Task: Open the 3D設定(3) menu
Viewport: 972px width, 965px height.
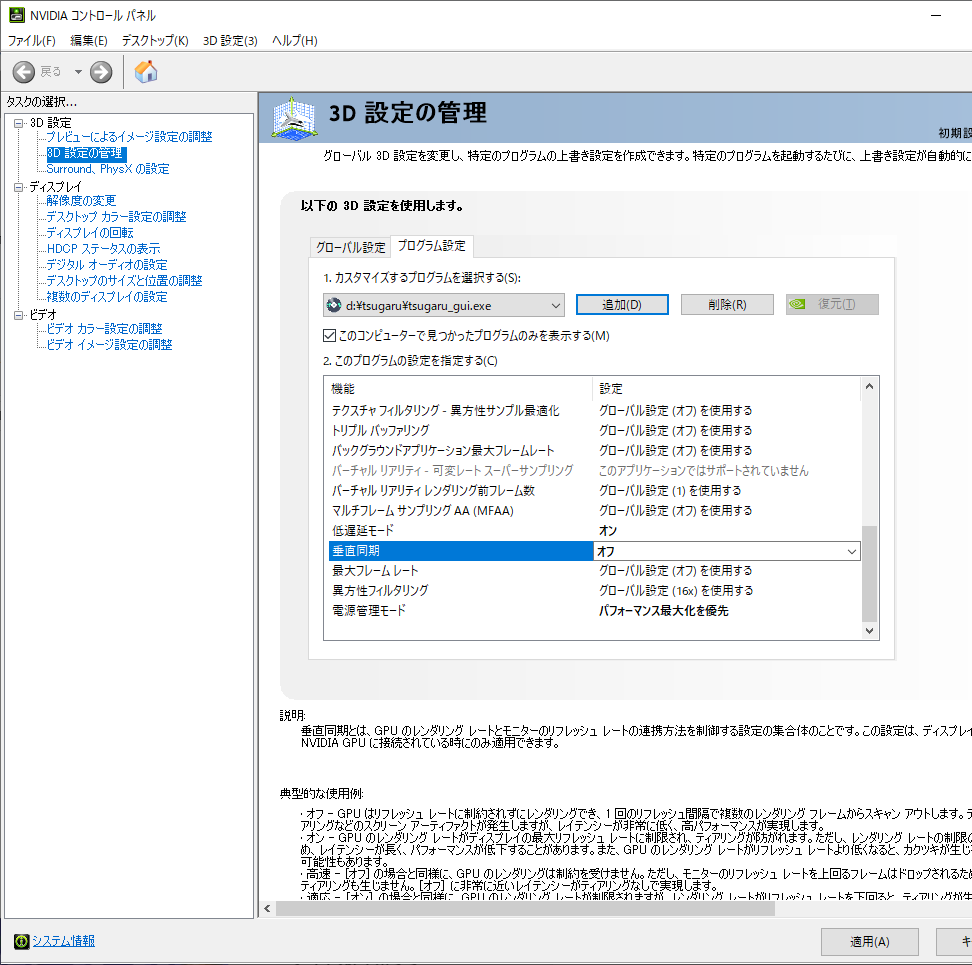Action: click(230, 41)
